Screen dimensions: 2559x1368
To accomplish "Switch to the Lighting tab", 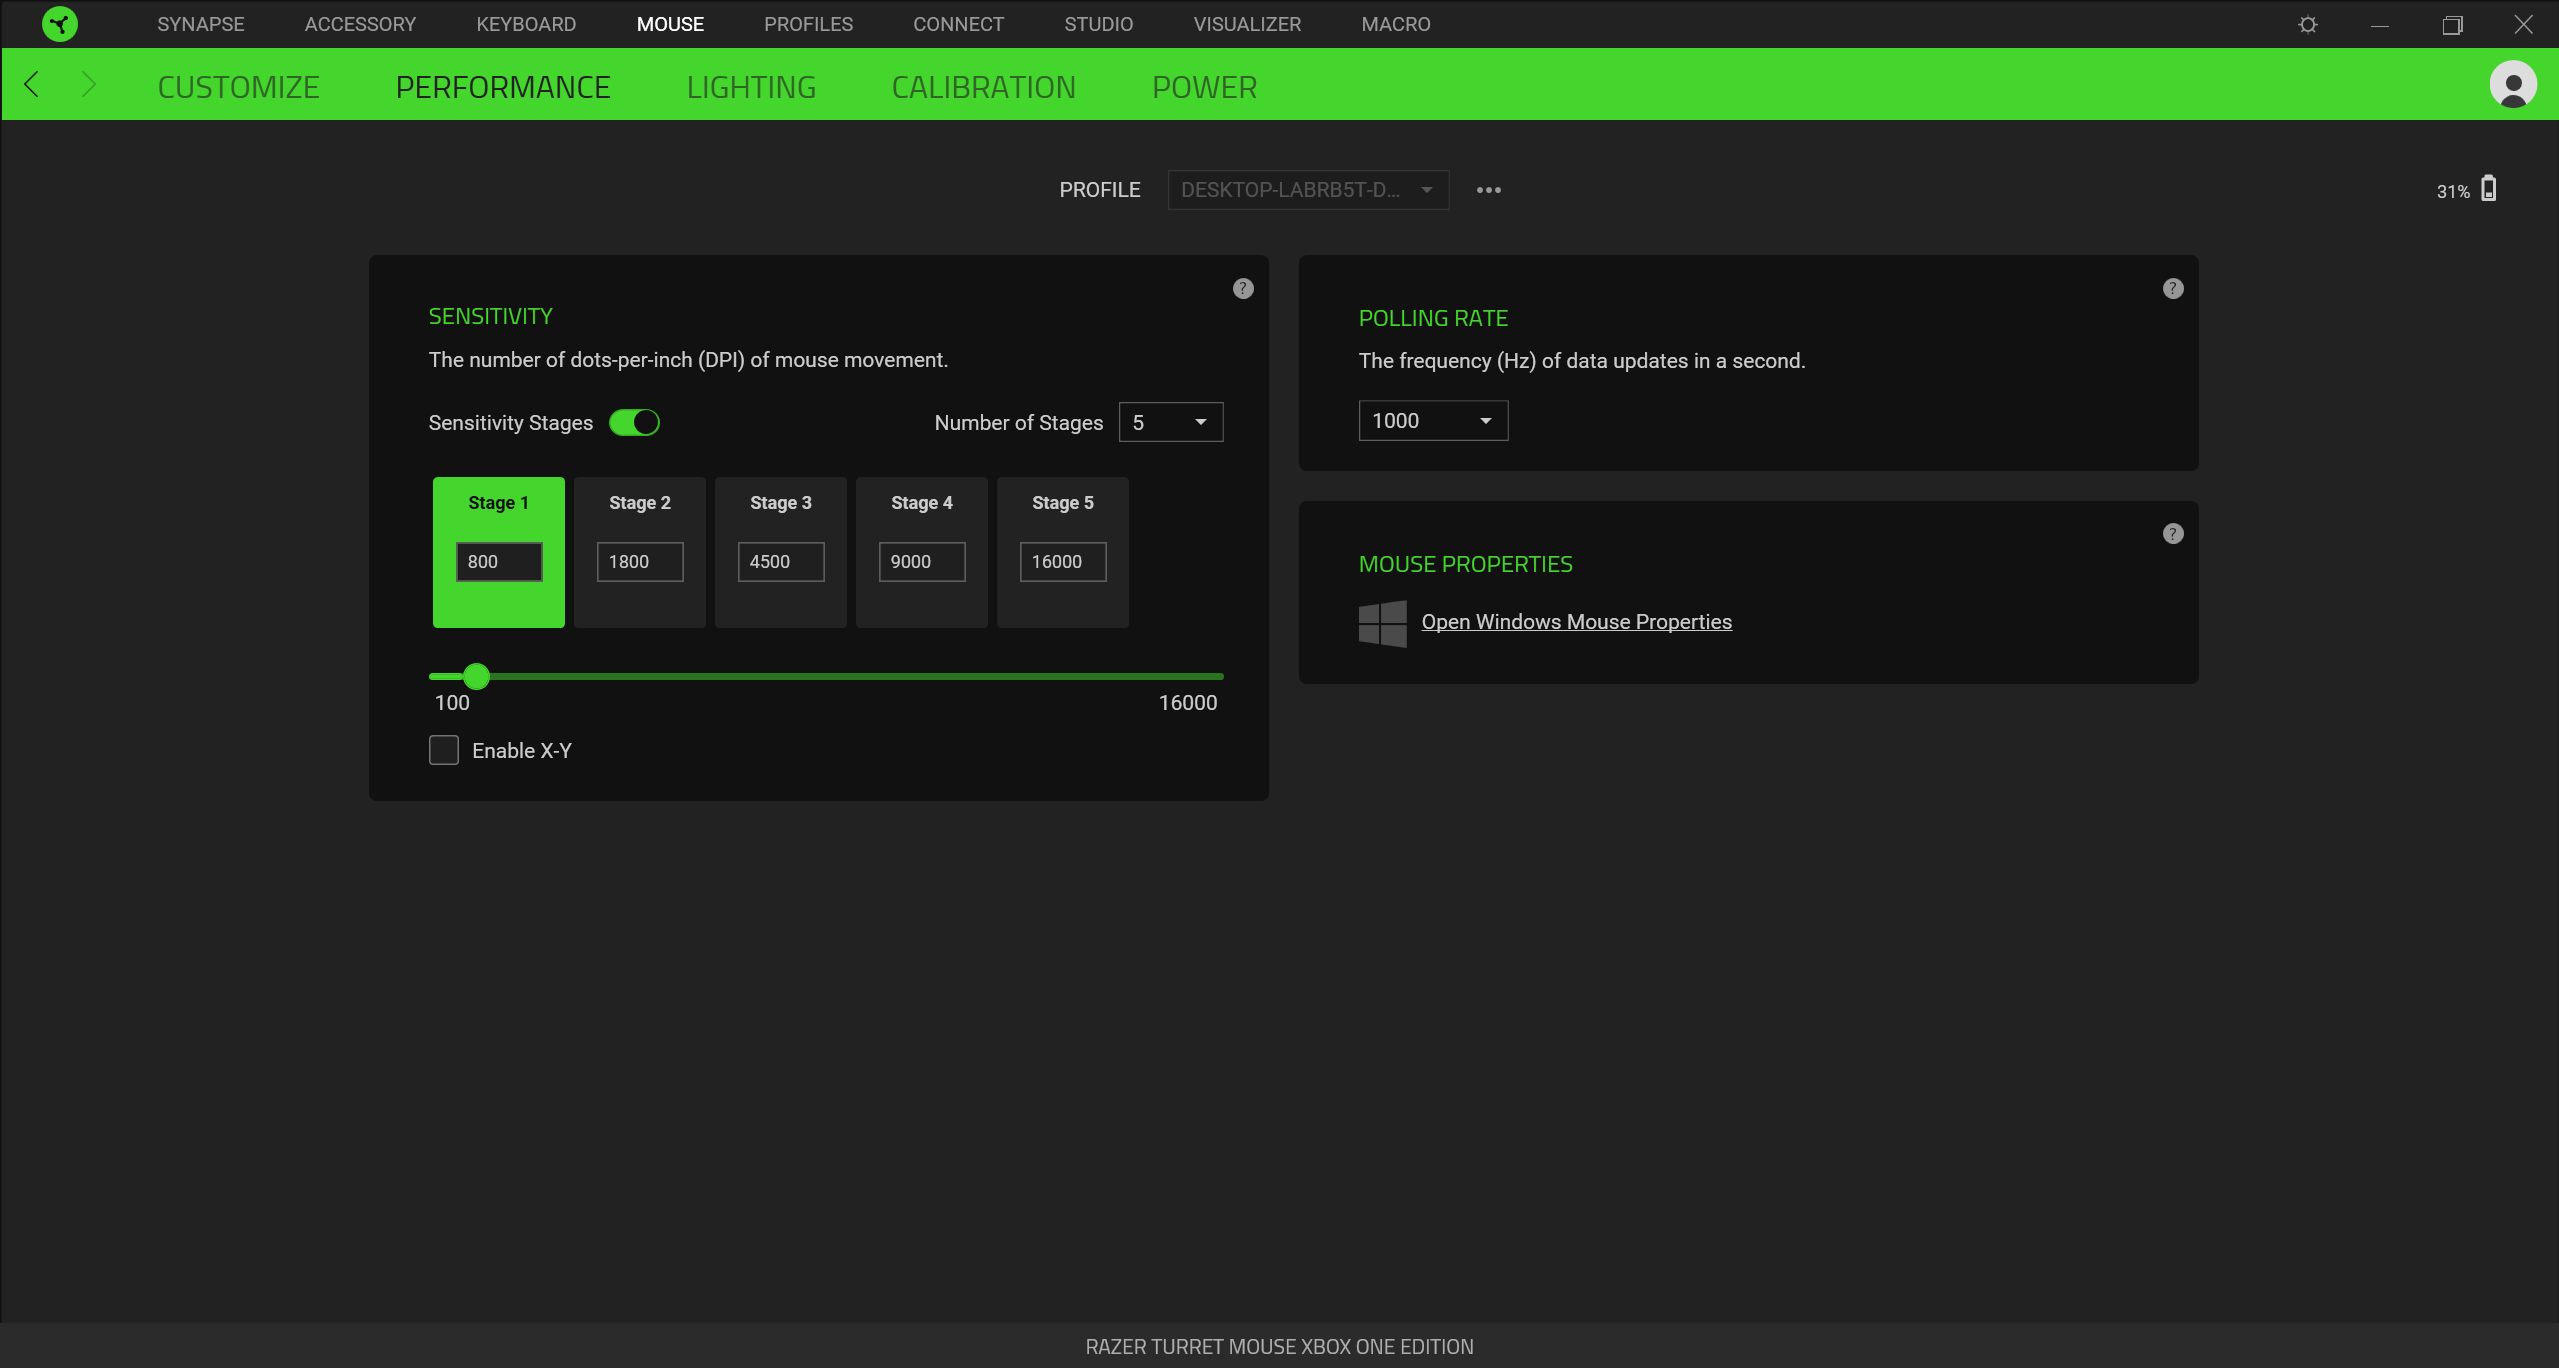I will pos(751,87).
